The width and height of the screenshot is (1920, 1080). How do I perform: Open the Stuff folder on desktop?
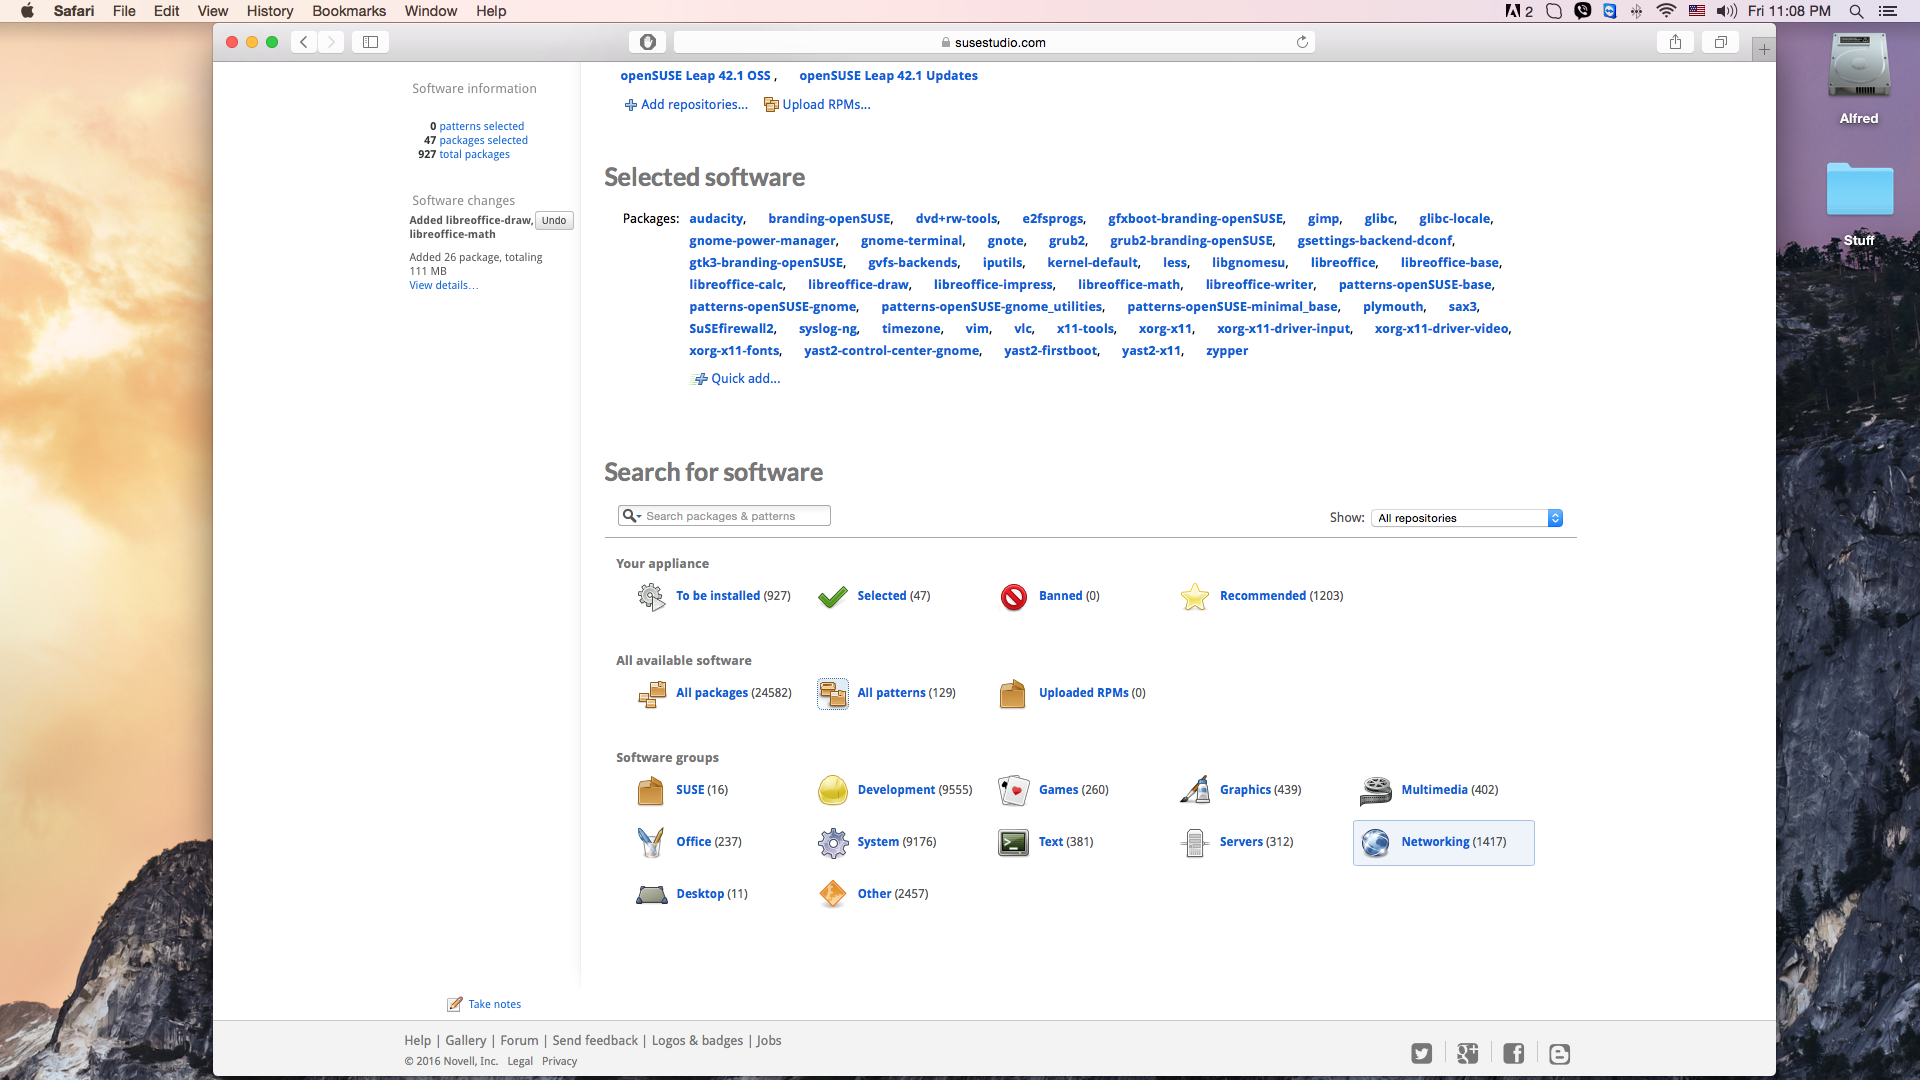click(1858, 190)
